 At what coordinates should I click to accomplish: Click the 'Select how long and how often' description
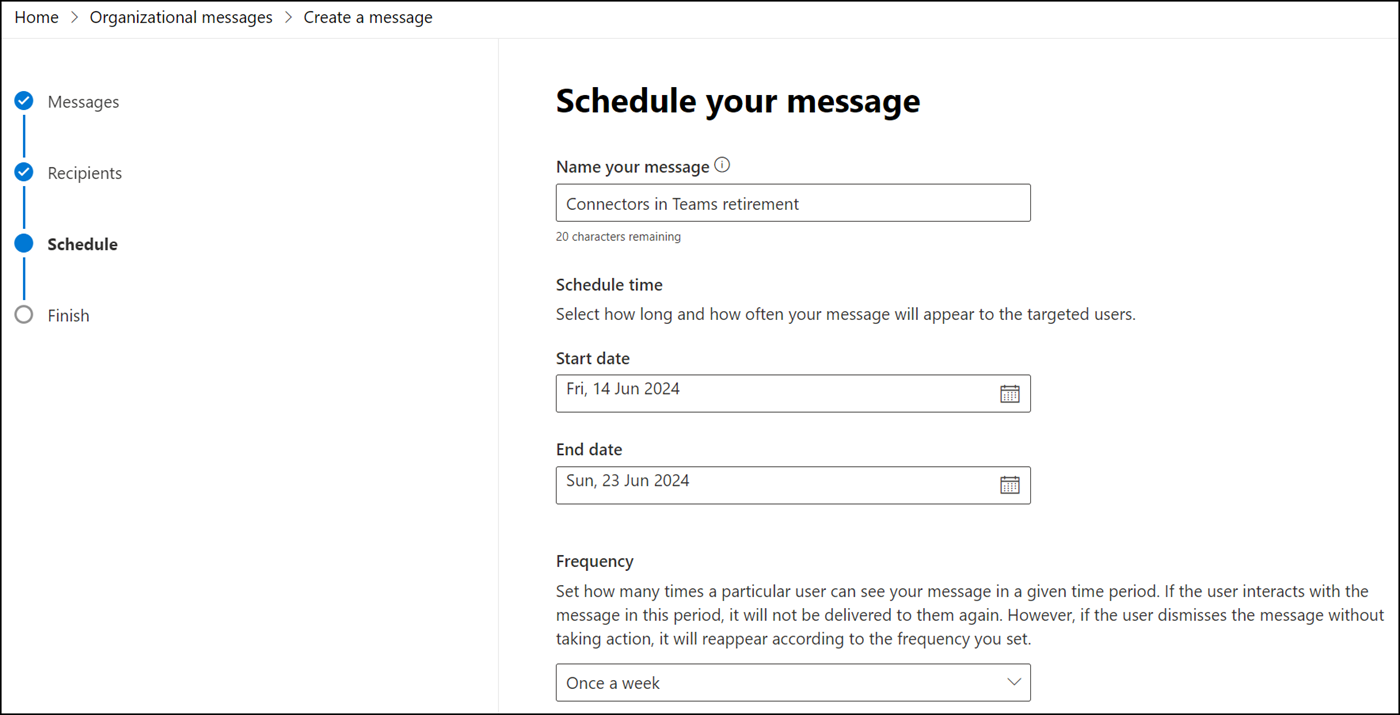pos(846,314)
